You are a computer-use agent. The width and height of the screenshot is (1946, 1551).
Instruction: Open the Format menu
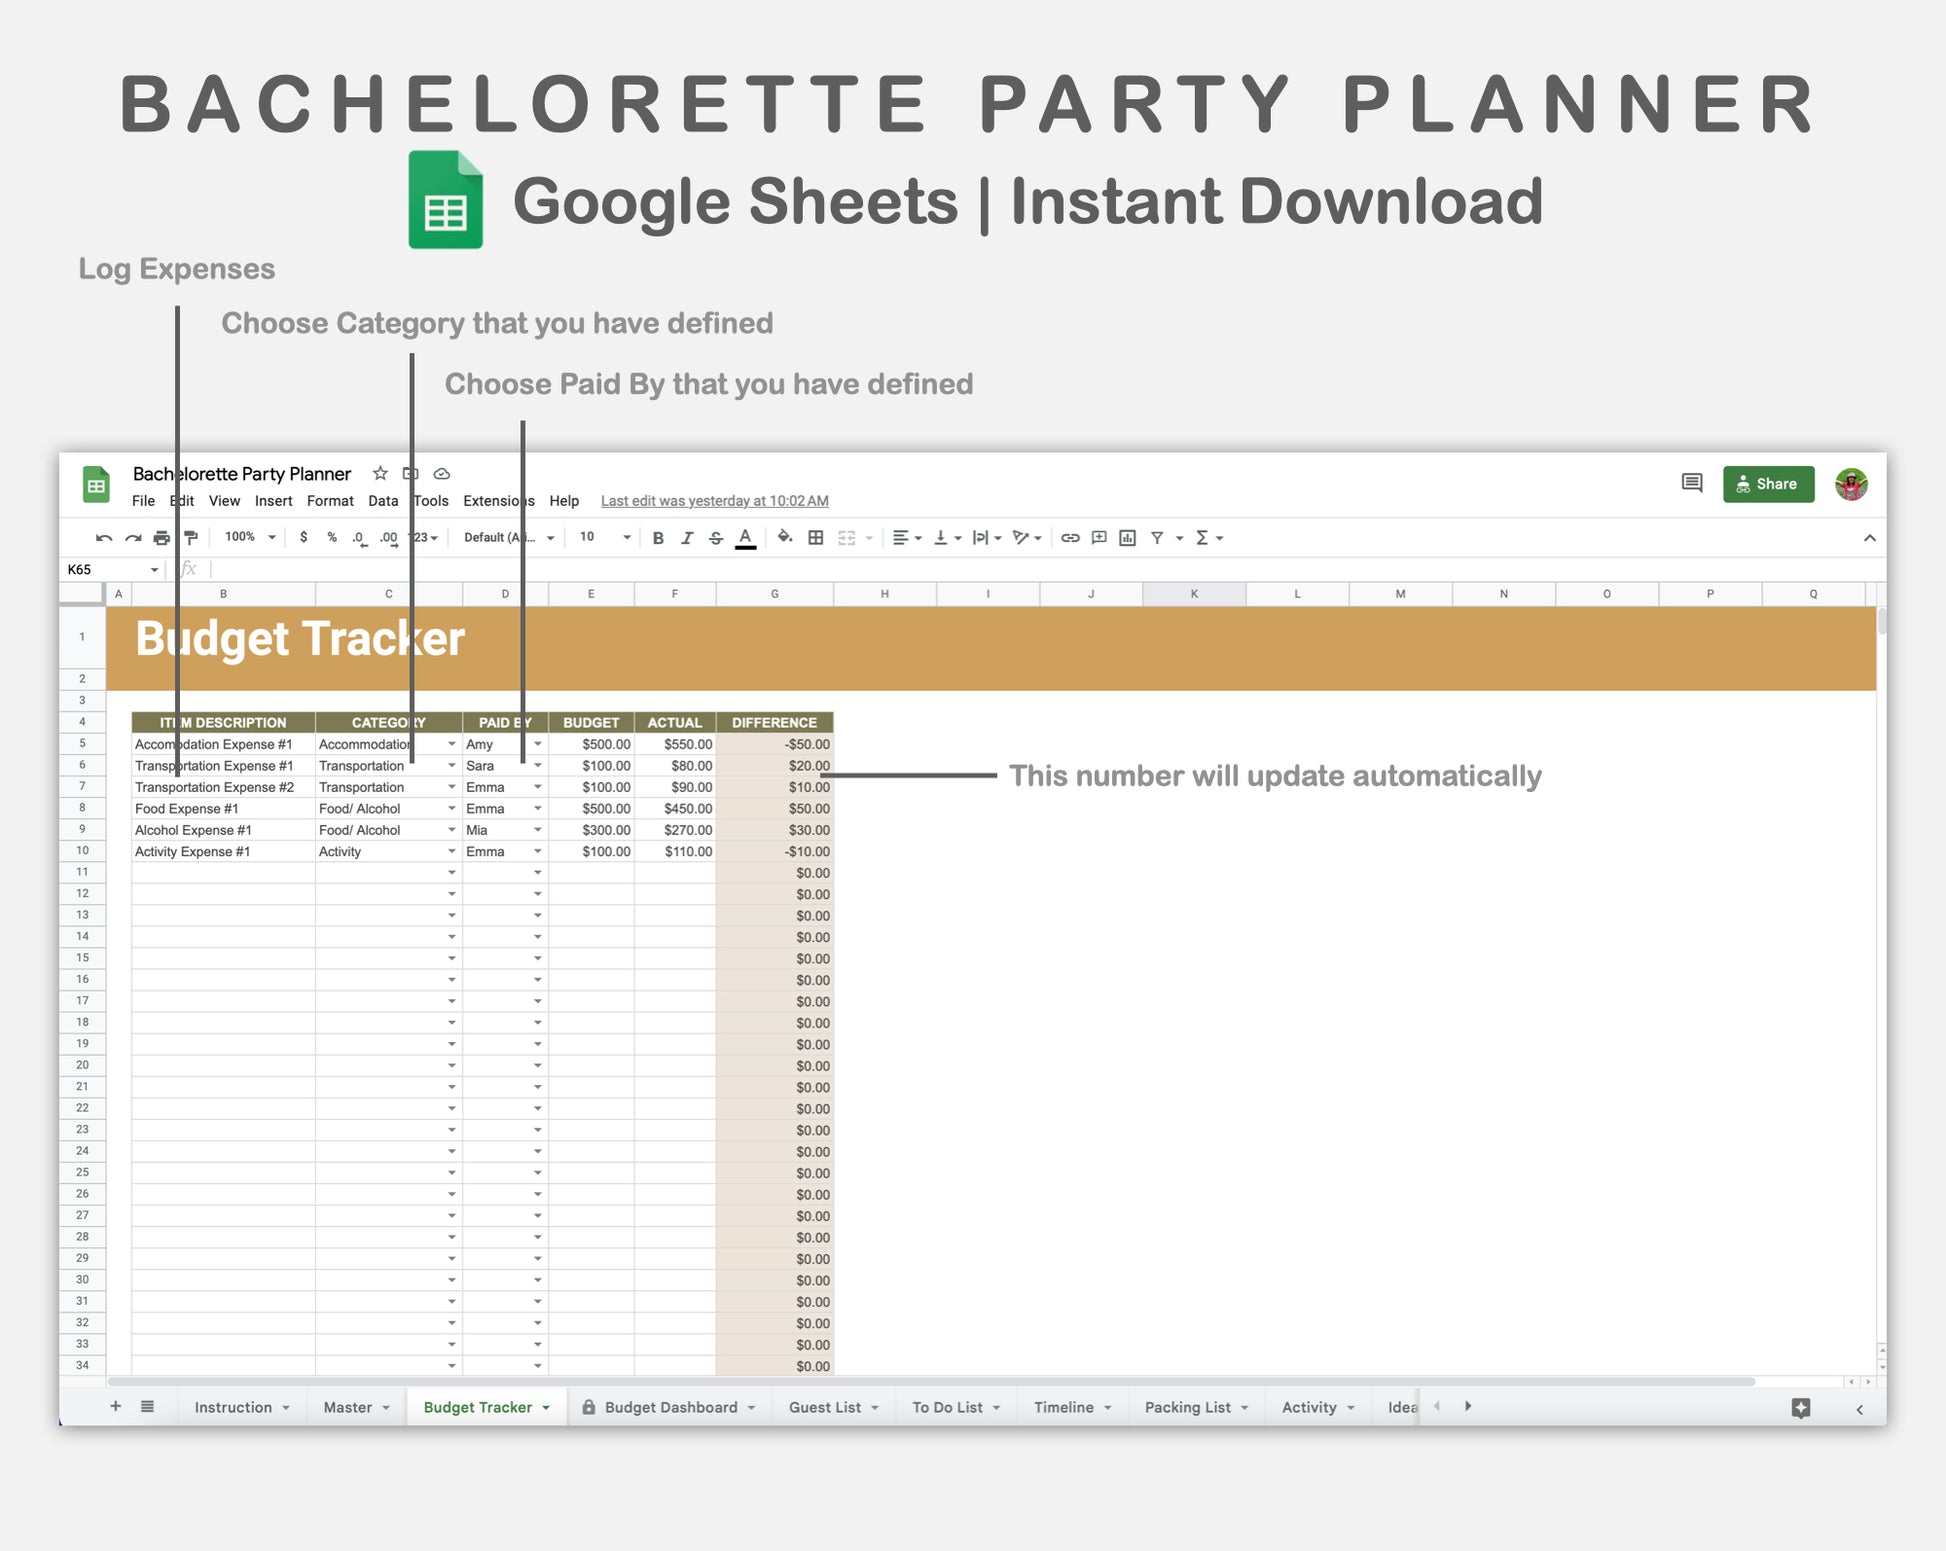pos(330,501)
